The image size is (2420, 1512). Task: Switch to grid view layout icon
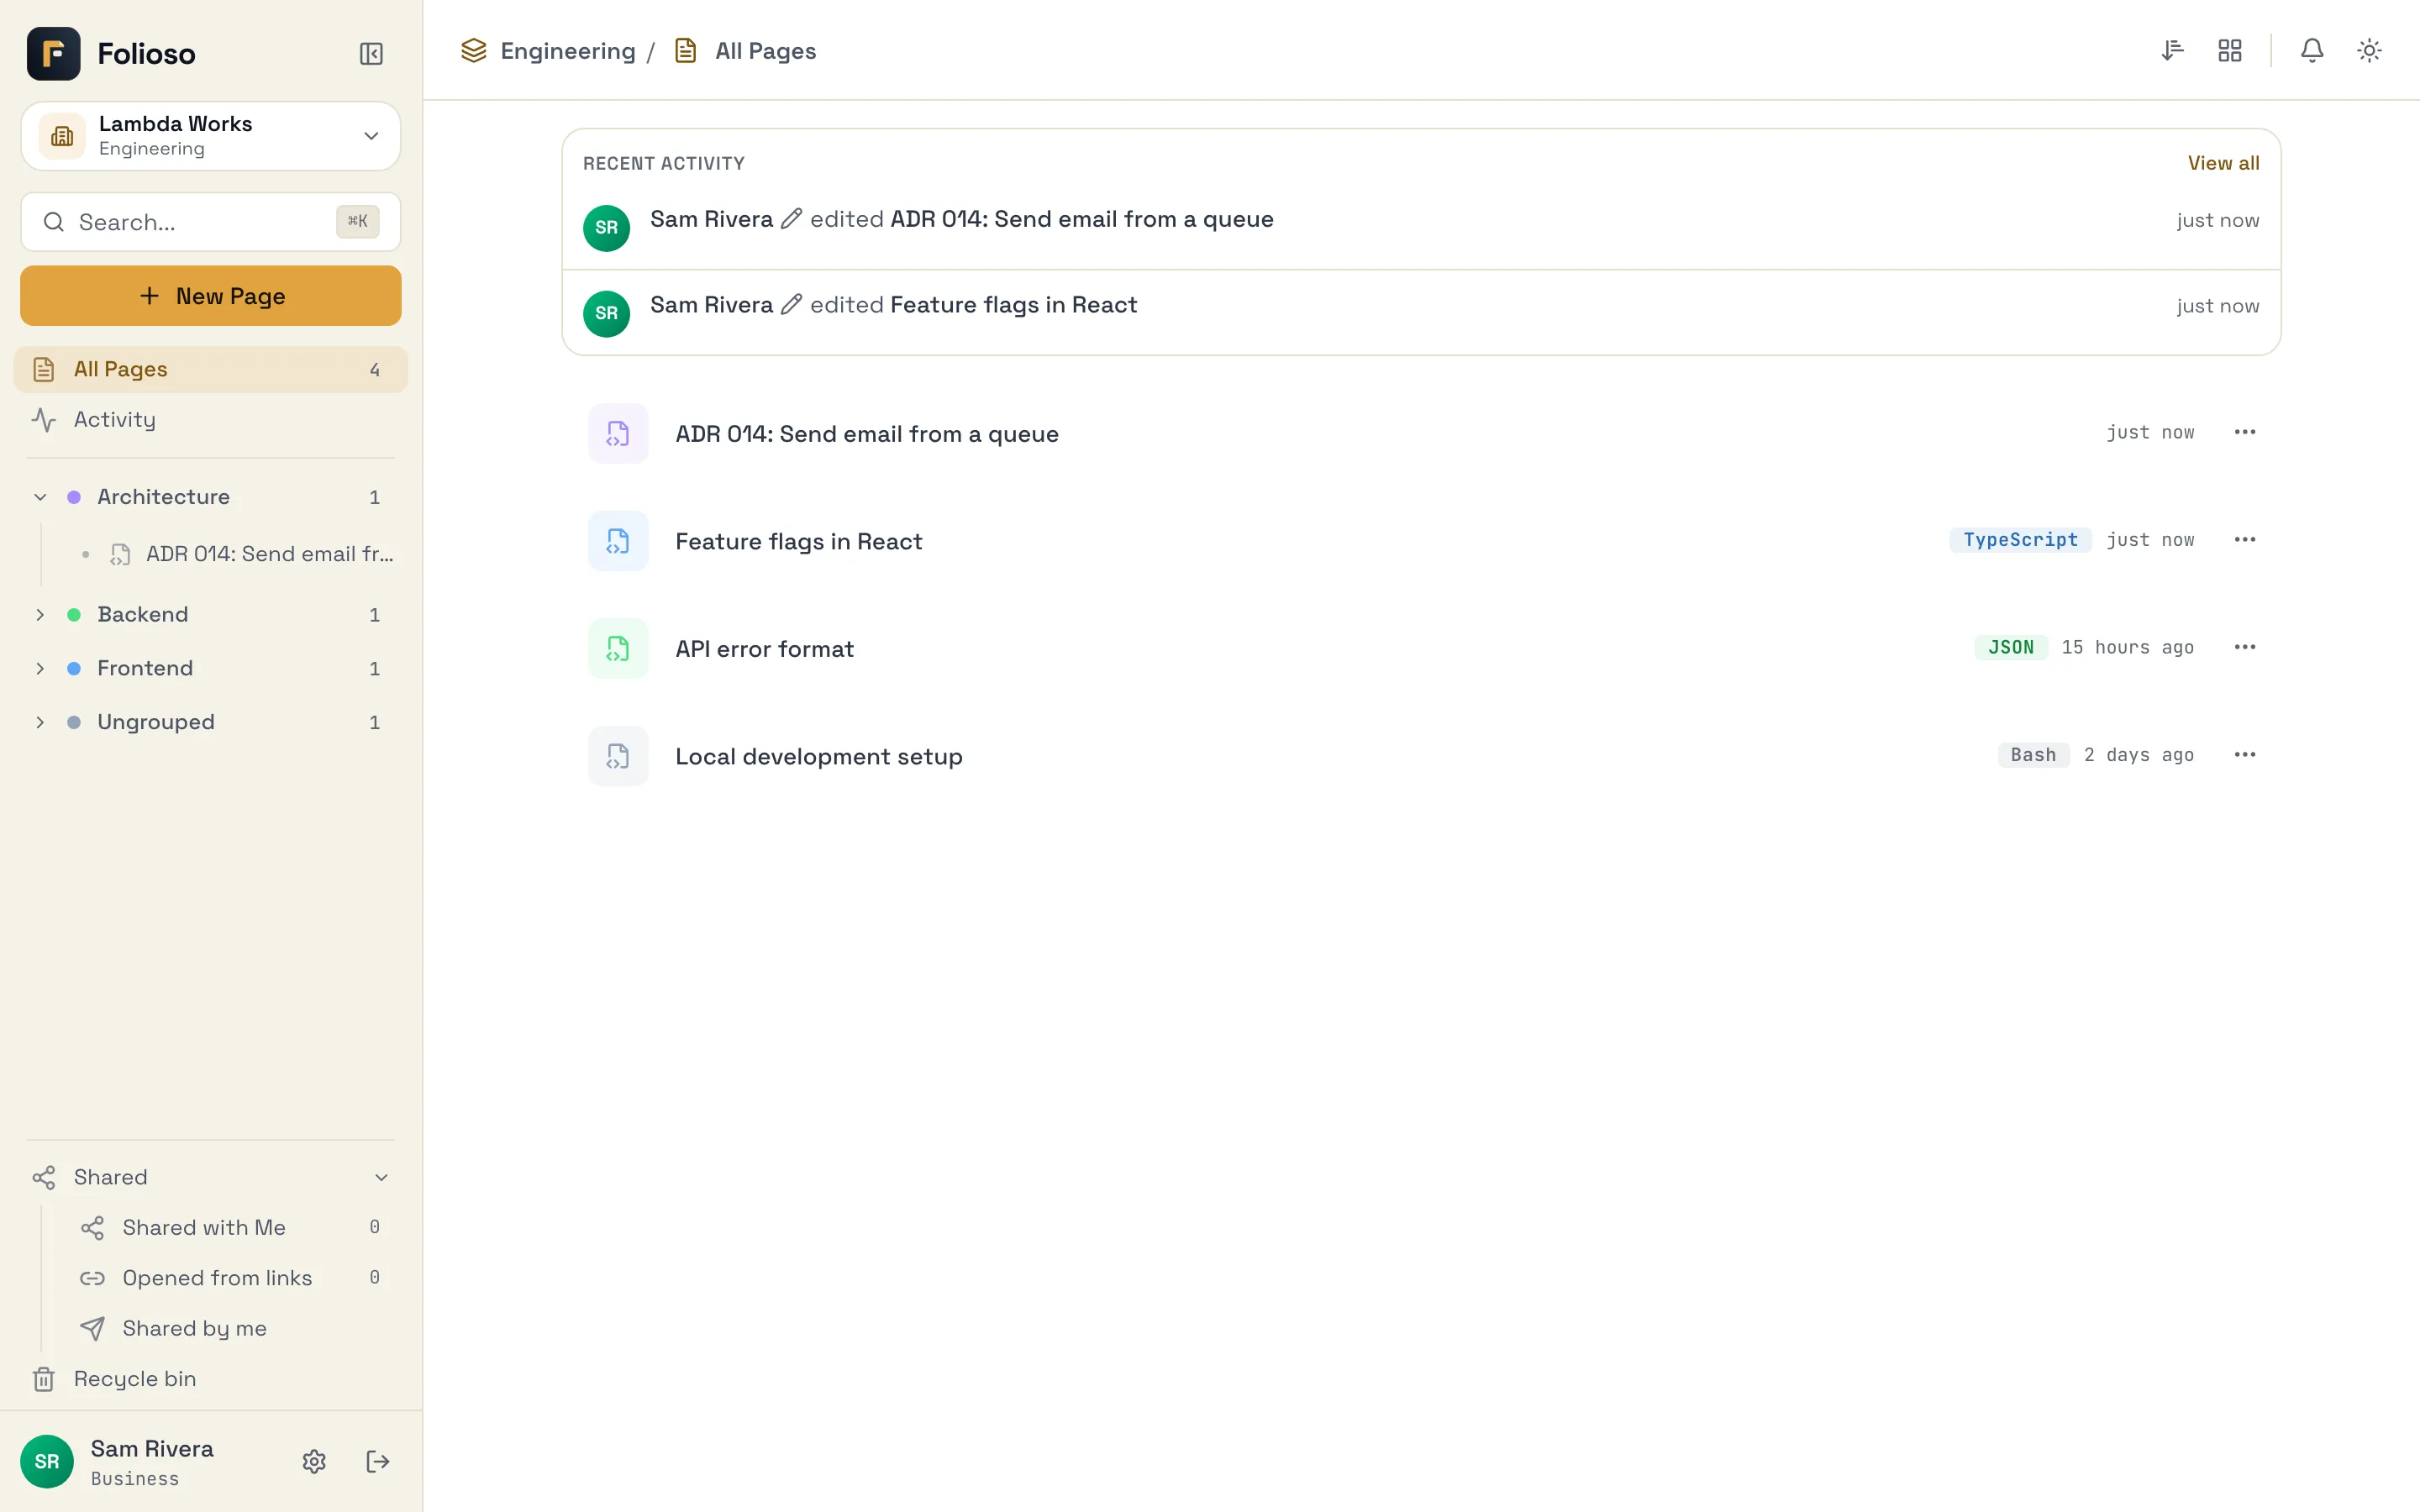tap(2229, 50)
